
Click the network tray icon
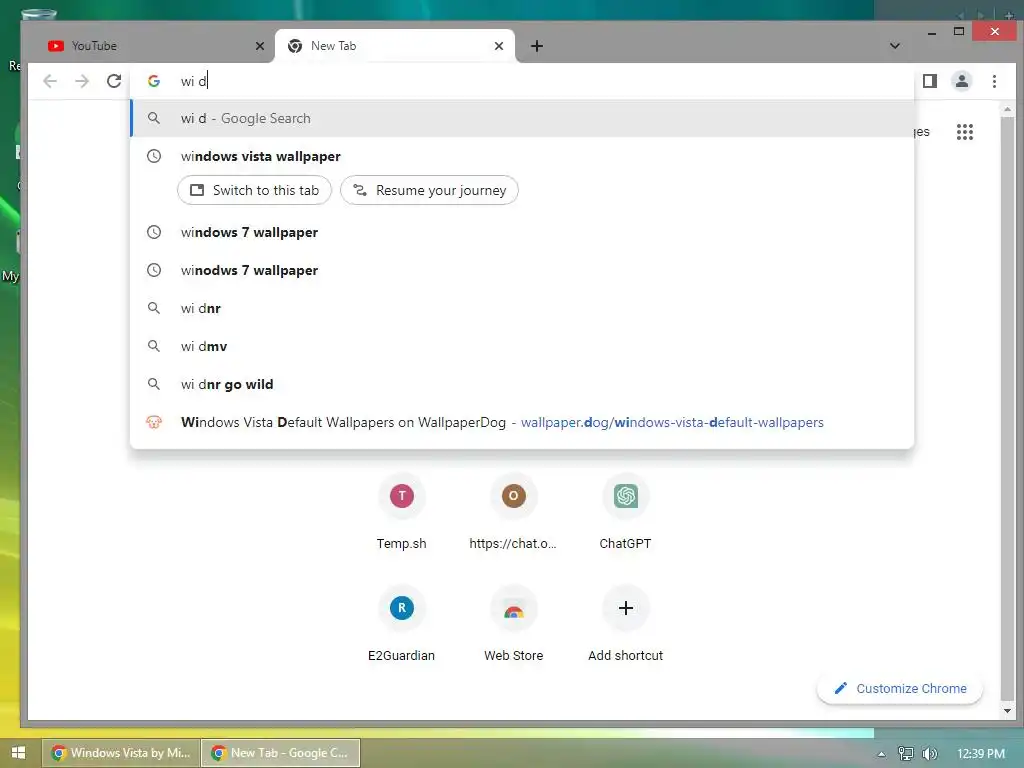(x=905, y=754)
